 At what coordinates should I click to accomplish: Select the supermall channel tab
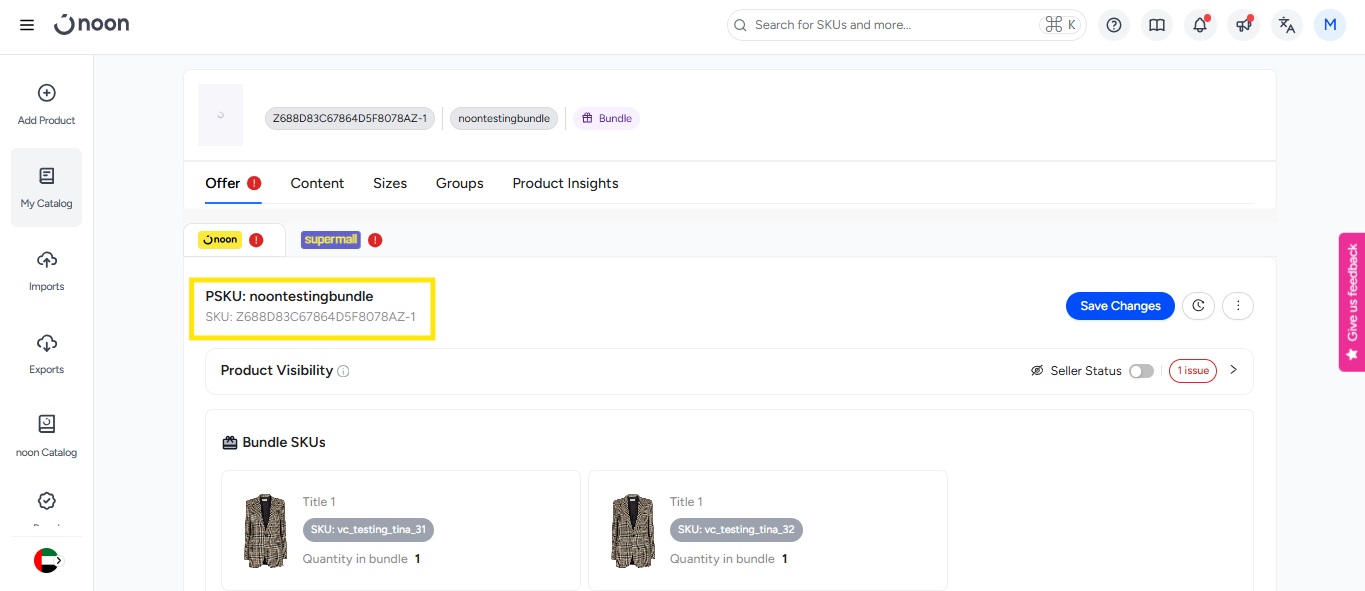(331, 240)
